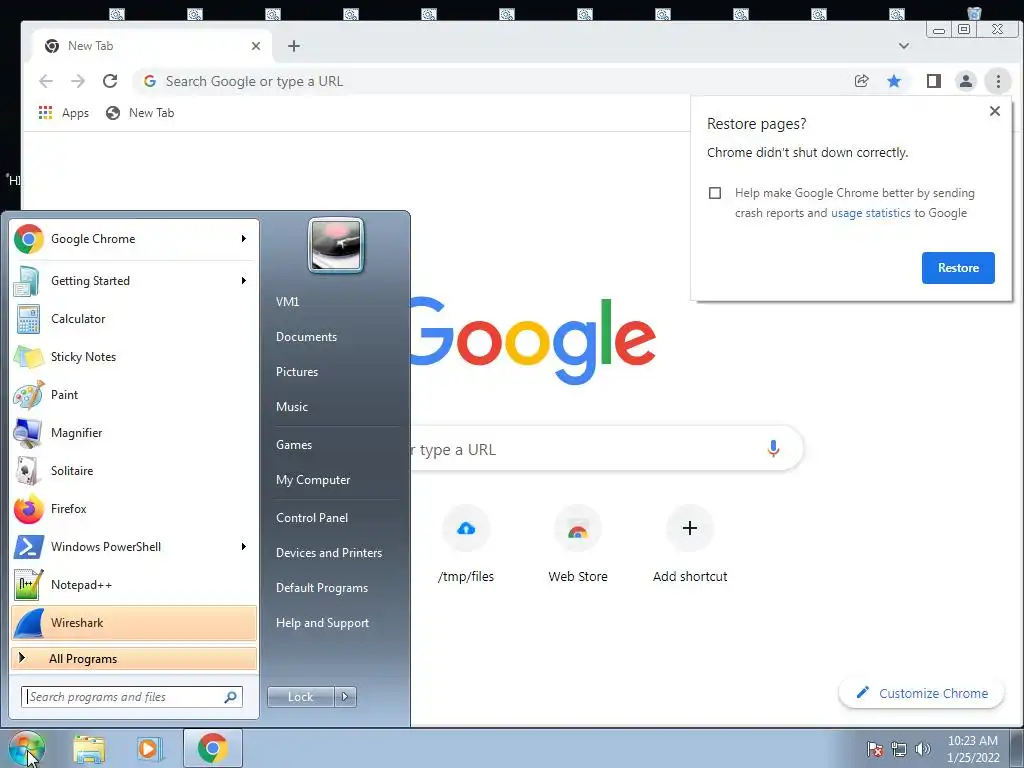
Task: Open Devices and Printers
Action: coord(328,552)
